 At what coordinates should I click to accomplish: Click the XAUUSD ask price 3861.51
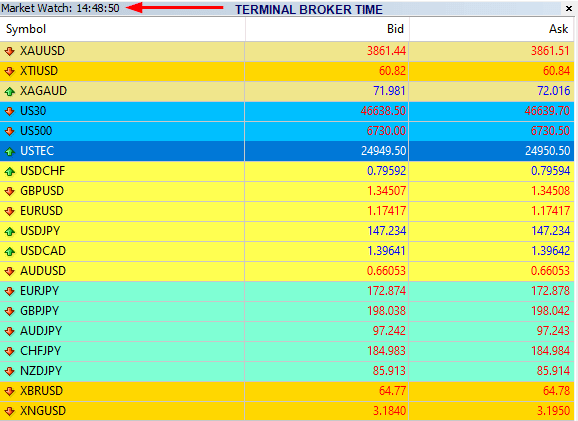point(550,51)
